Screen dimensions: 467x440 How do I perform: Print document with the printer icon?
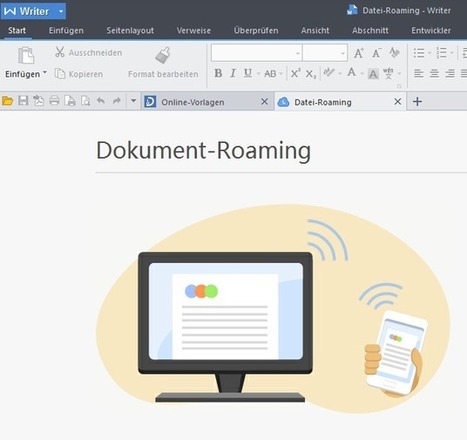click(x=54, y=101)
